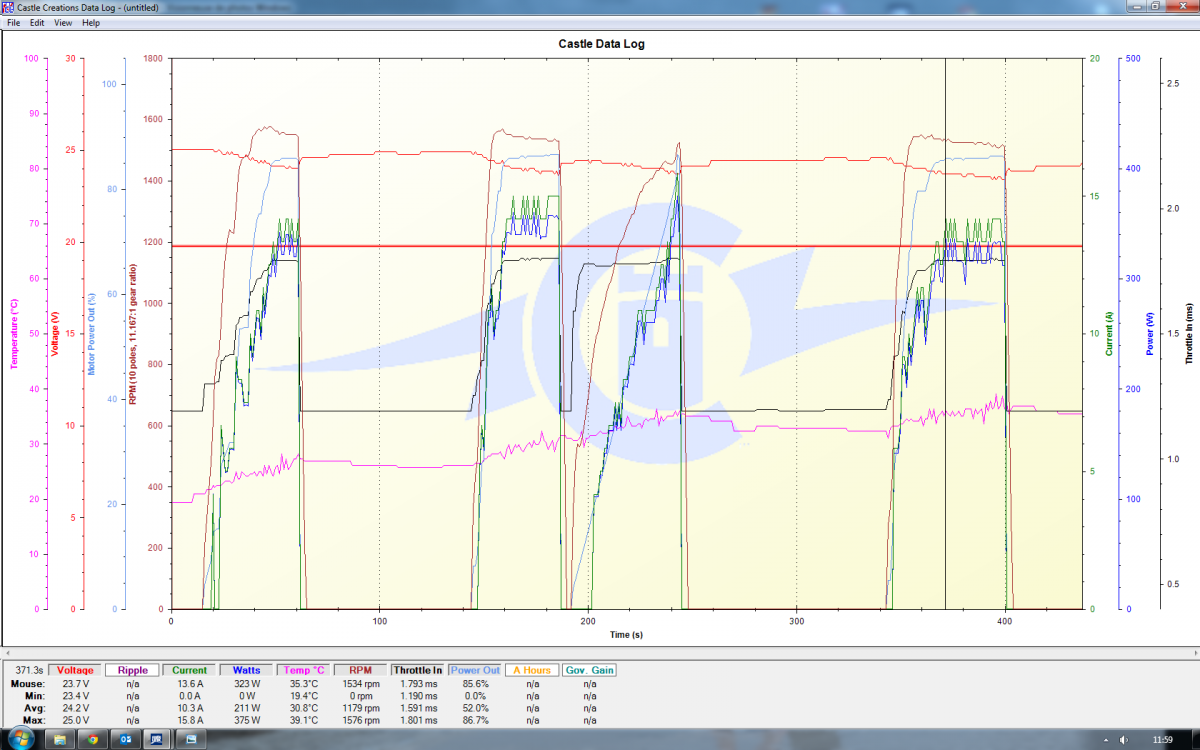This screenshot has width=1200, height=750.
Task: Click the Min voltage value 23.4 V
Action: 76,695
